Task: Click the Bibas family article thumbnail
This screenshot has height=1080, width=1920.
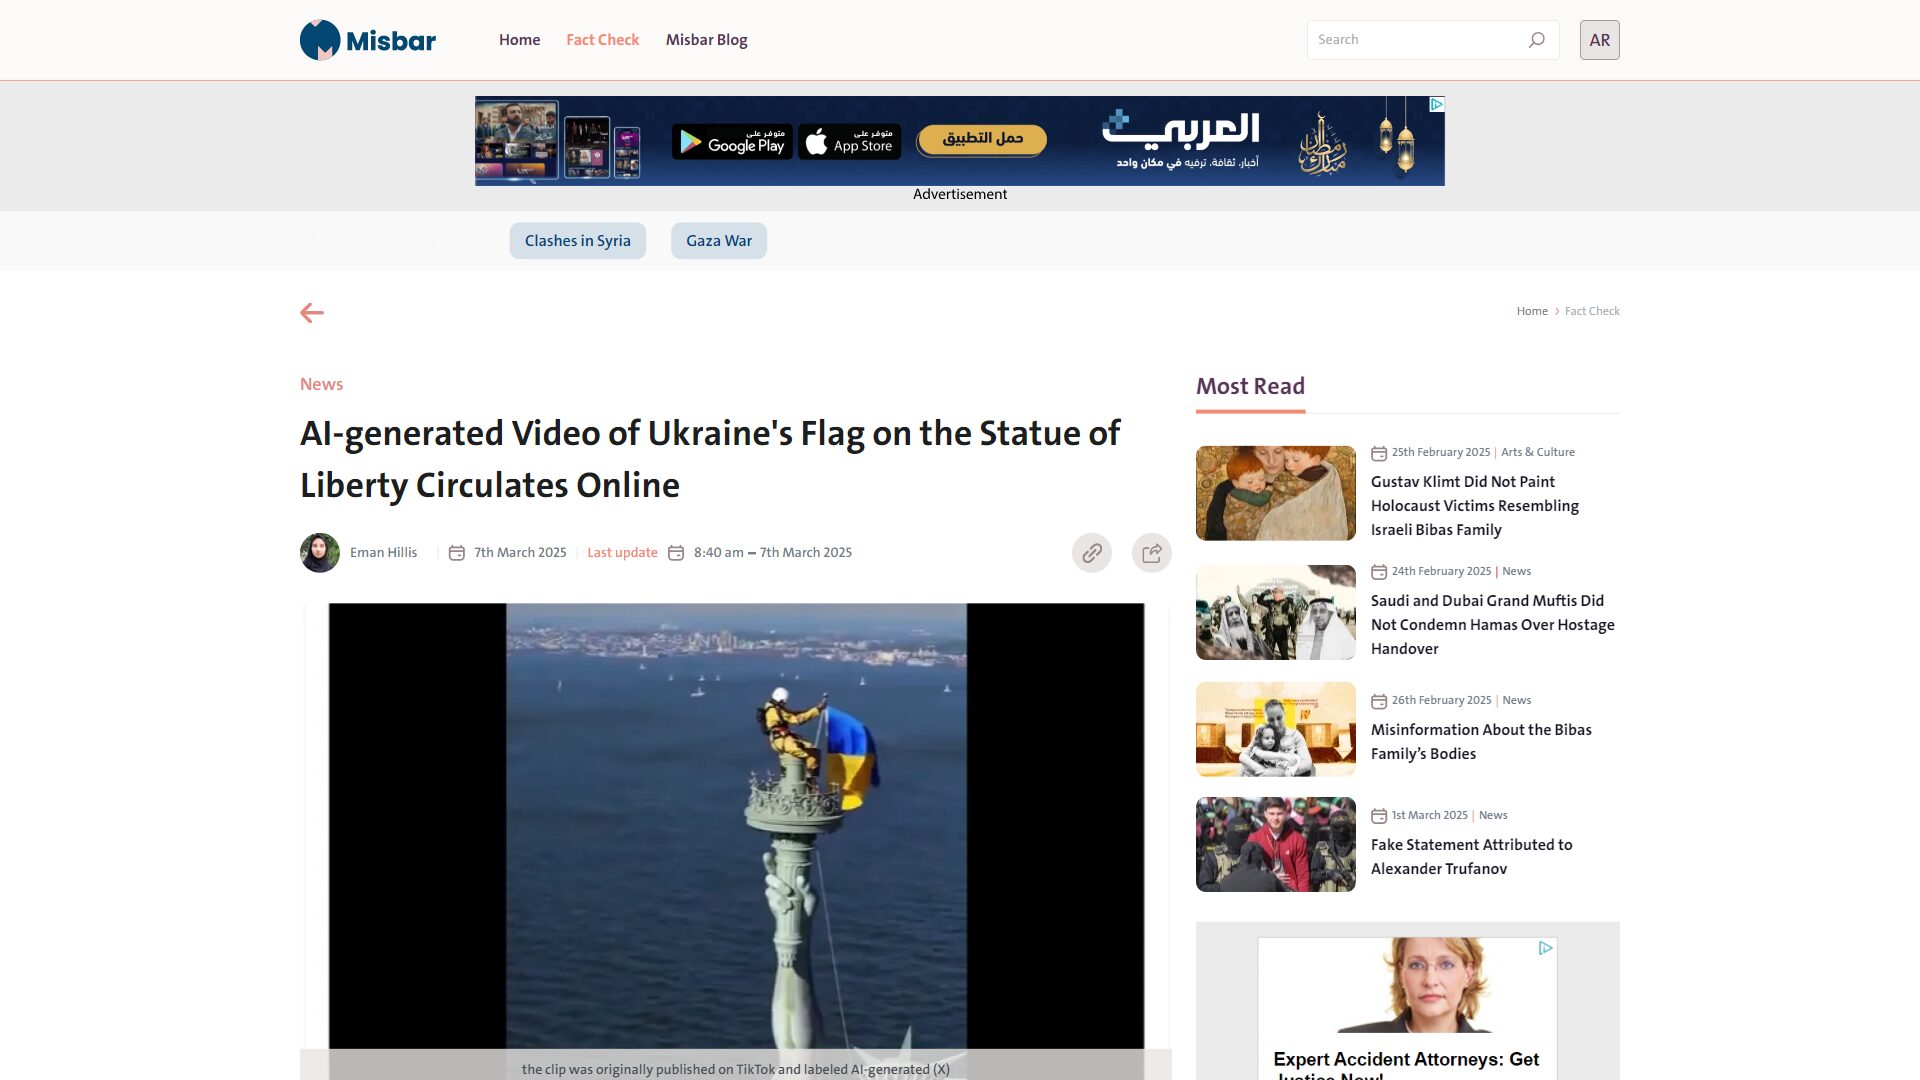Action: pyautogui.click(x=1276, y=729)
